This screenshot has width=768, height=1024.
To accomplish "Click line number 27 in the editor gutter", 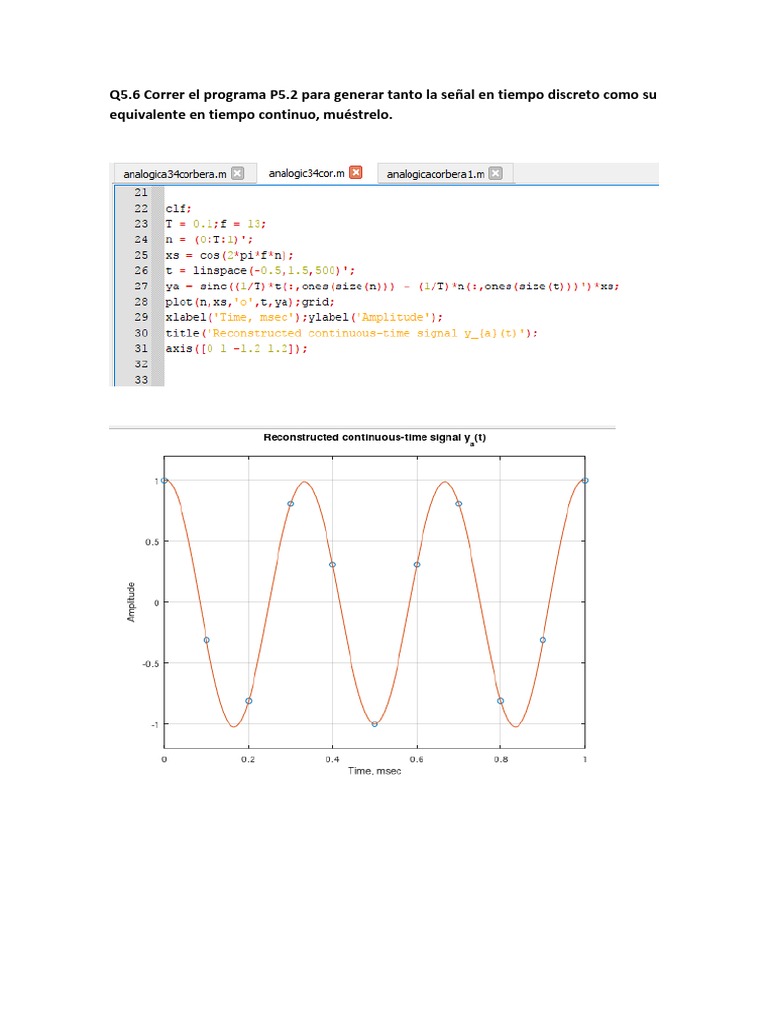I will [x=140, y=286].
